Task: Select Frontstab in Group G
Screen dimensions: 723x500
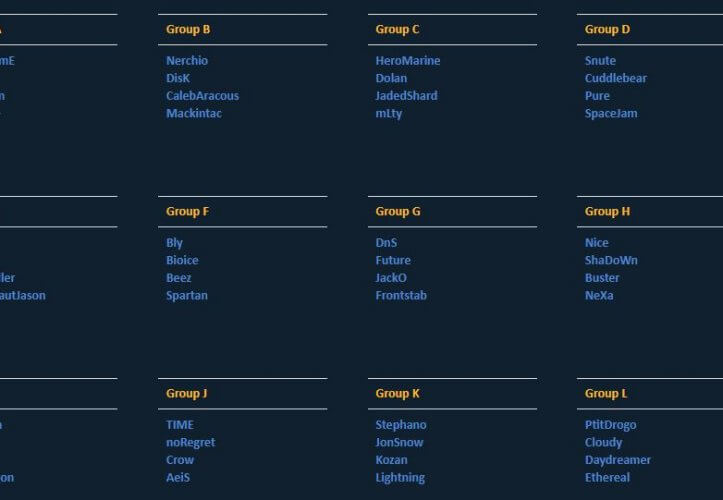Action: pos(402,296)
